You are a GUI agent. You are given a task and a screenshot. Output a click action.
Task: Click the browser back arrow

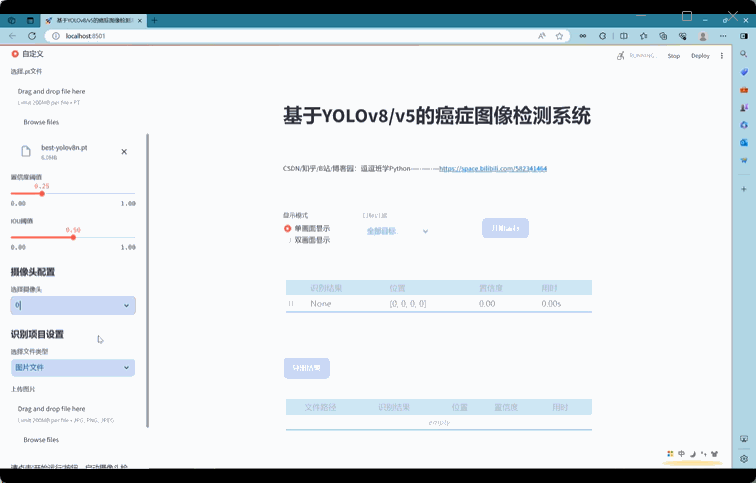point(13,36)
